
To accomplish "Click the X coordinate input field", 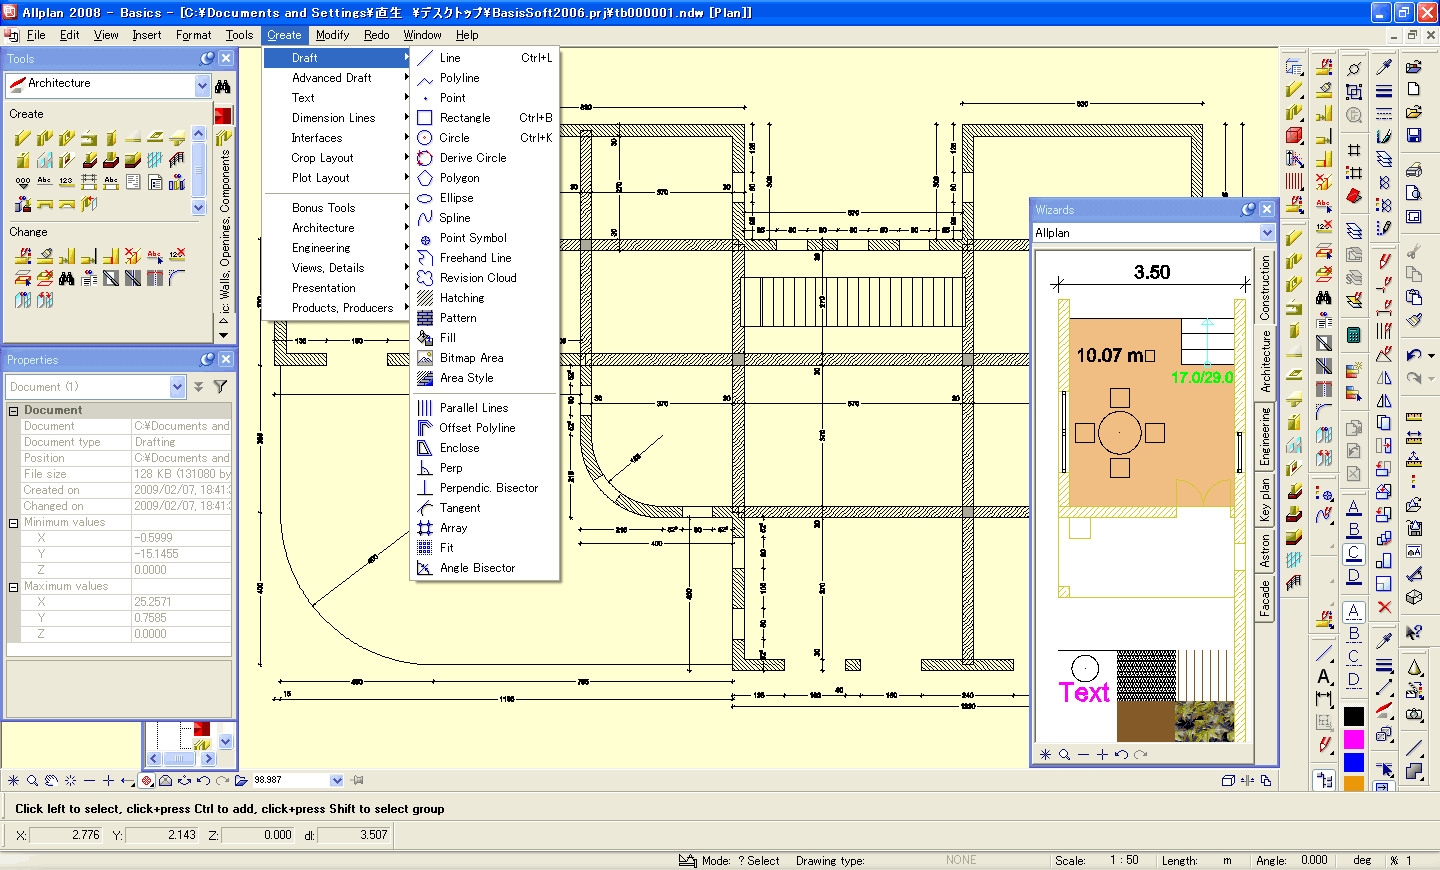I will coord(66,835).
